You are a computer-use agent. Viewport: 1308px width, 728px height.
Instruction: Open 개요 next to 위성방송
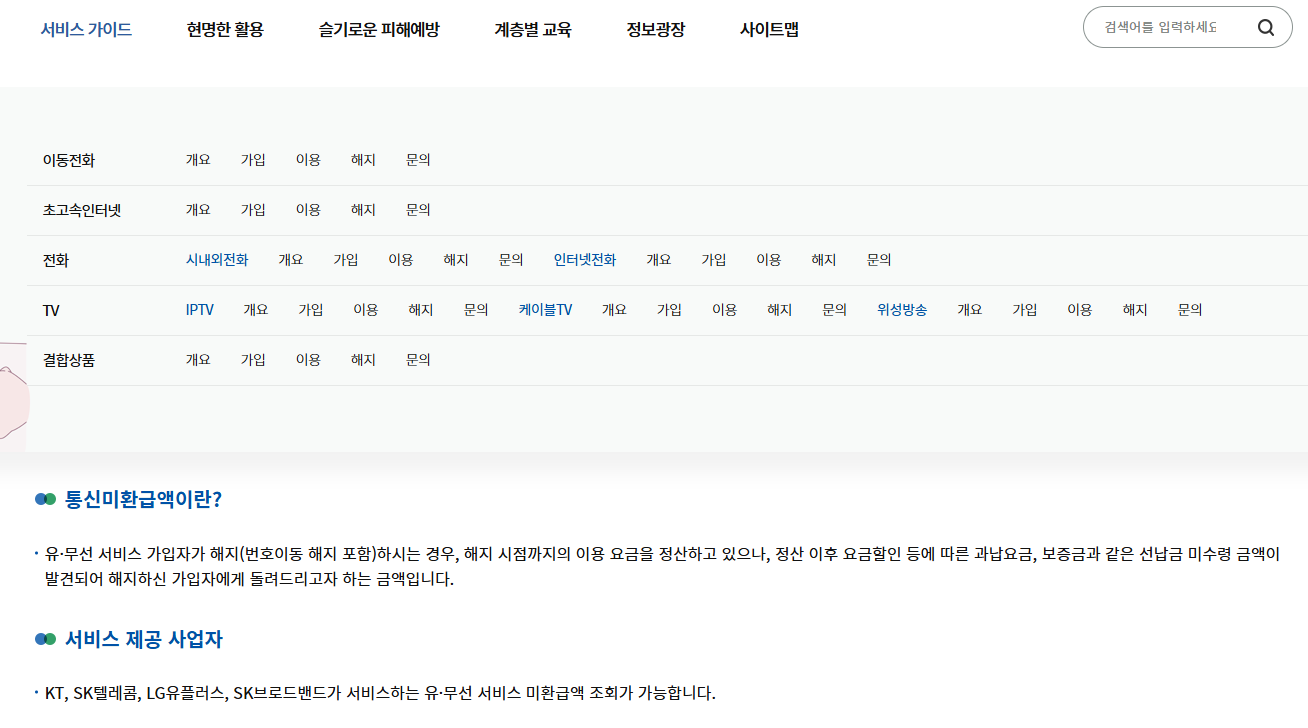point(968,309)
